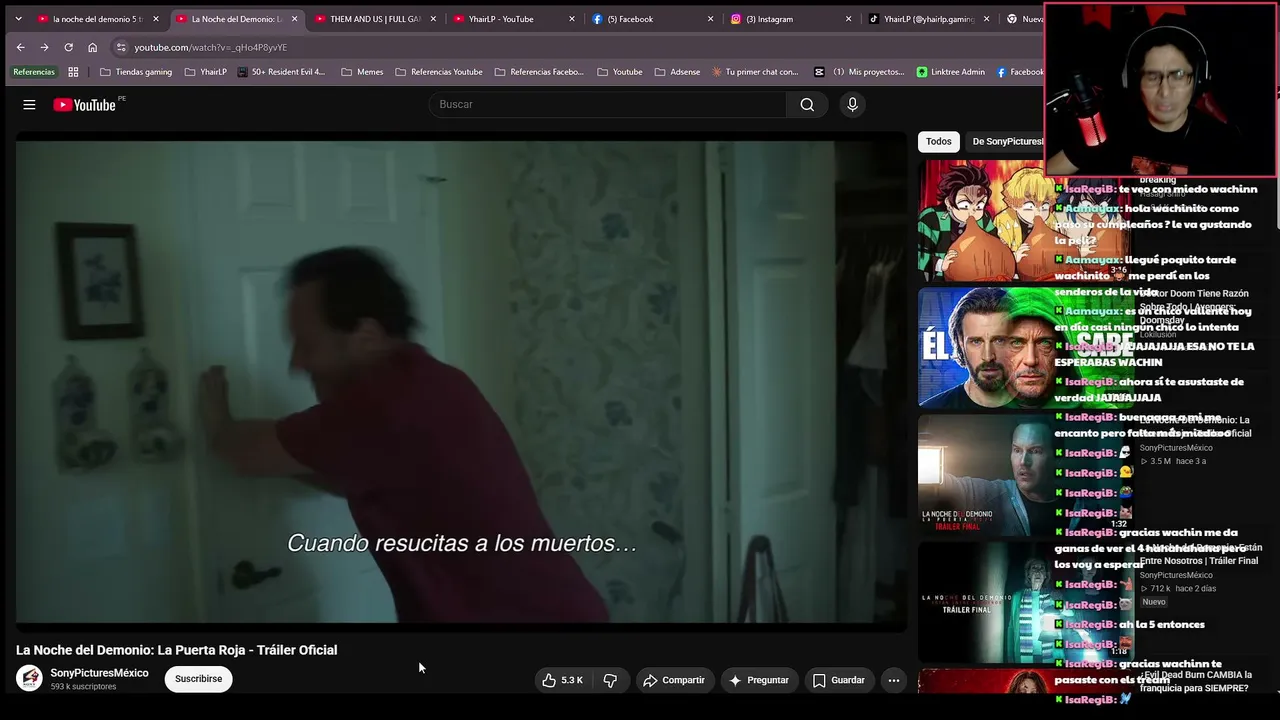Click the webcam overlay feed
1280x720 pixels.
1160,90
